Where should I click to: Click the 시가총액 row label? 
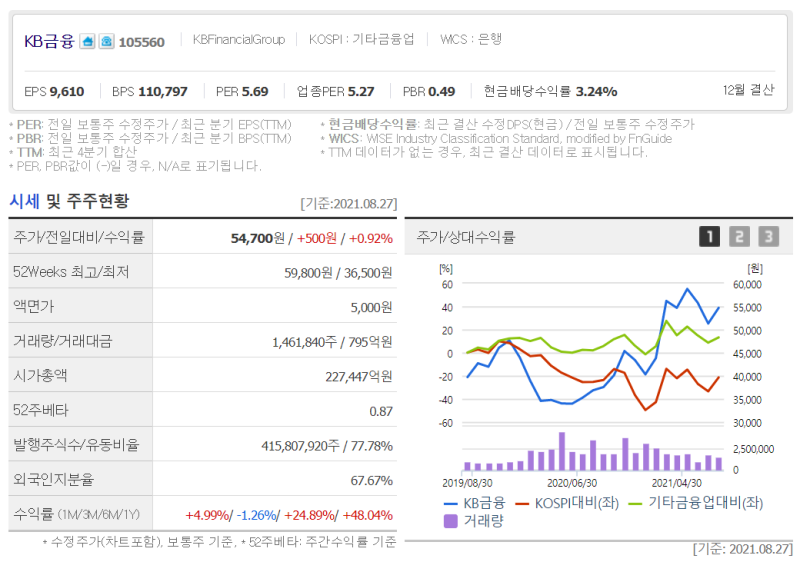pos(40,375)
